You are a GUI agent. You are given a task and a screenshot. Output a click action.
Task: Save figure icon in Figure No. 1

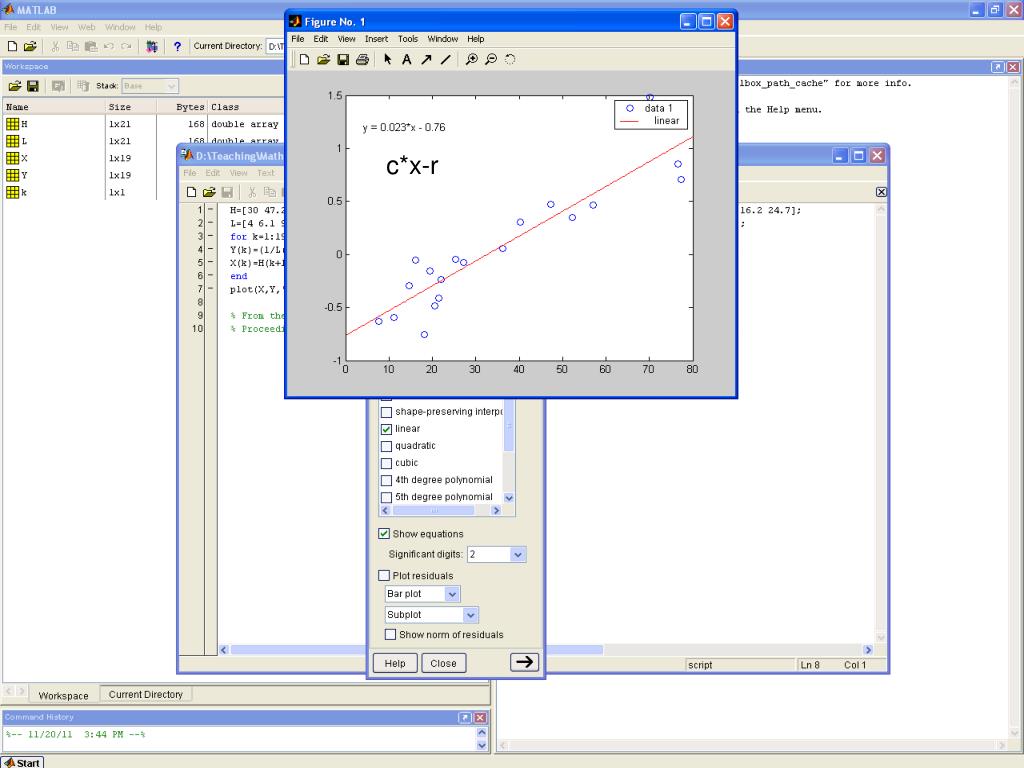pos(343,59)
